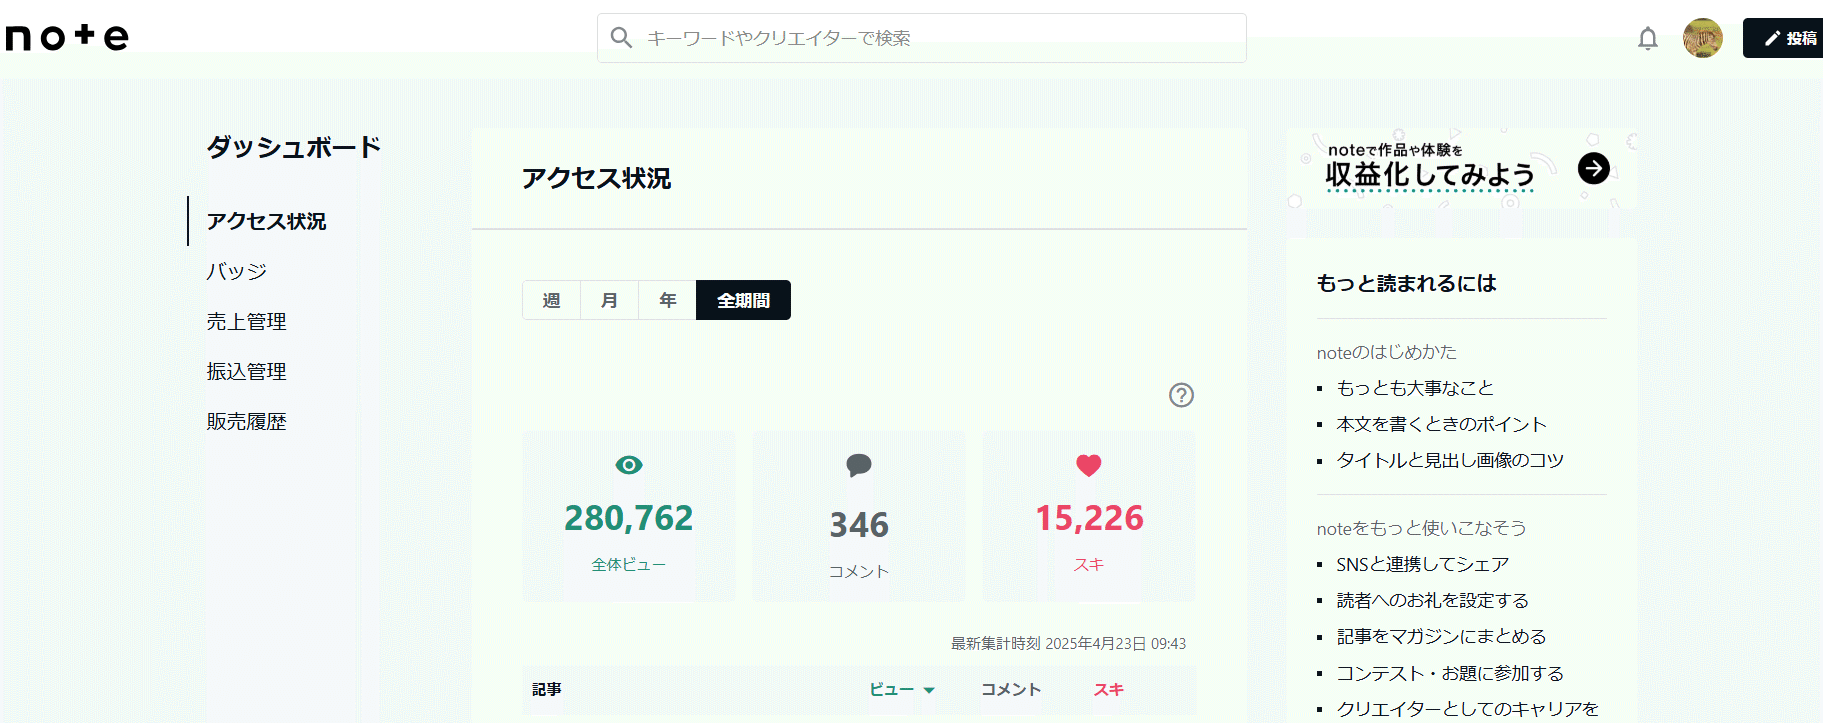
Task: Sort by コメント column header
Action: pos(1010,689)
